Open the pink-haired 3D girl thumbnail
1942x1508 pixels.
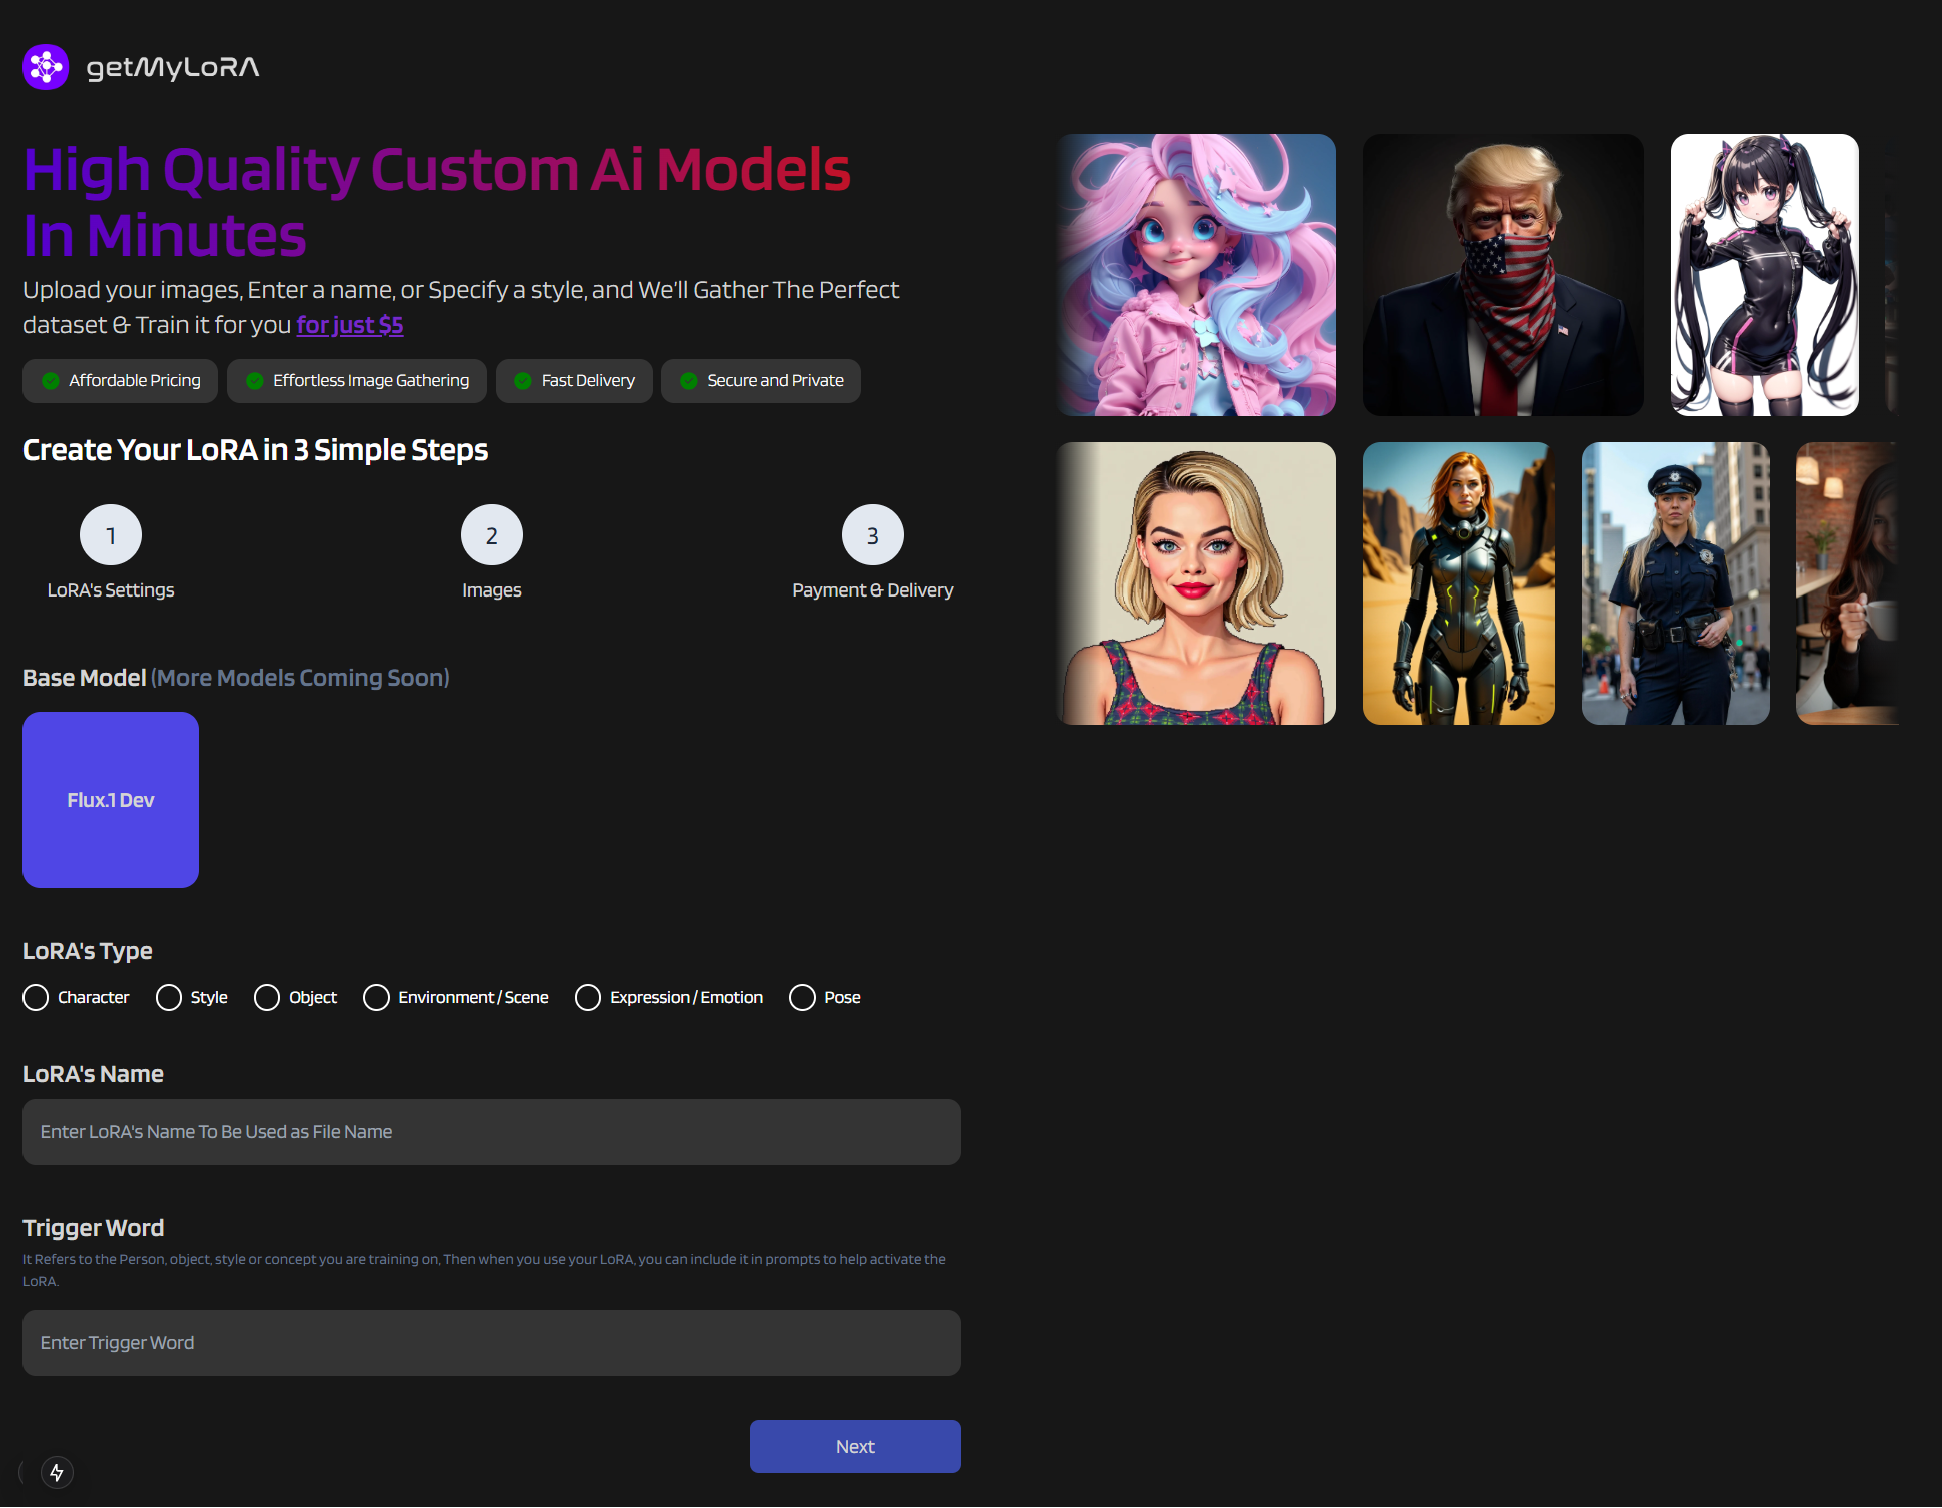click(1197, 275)
